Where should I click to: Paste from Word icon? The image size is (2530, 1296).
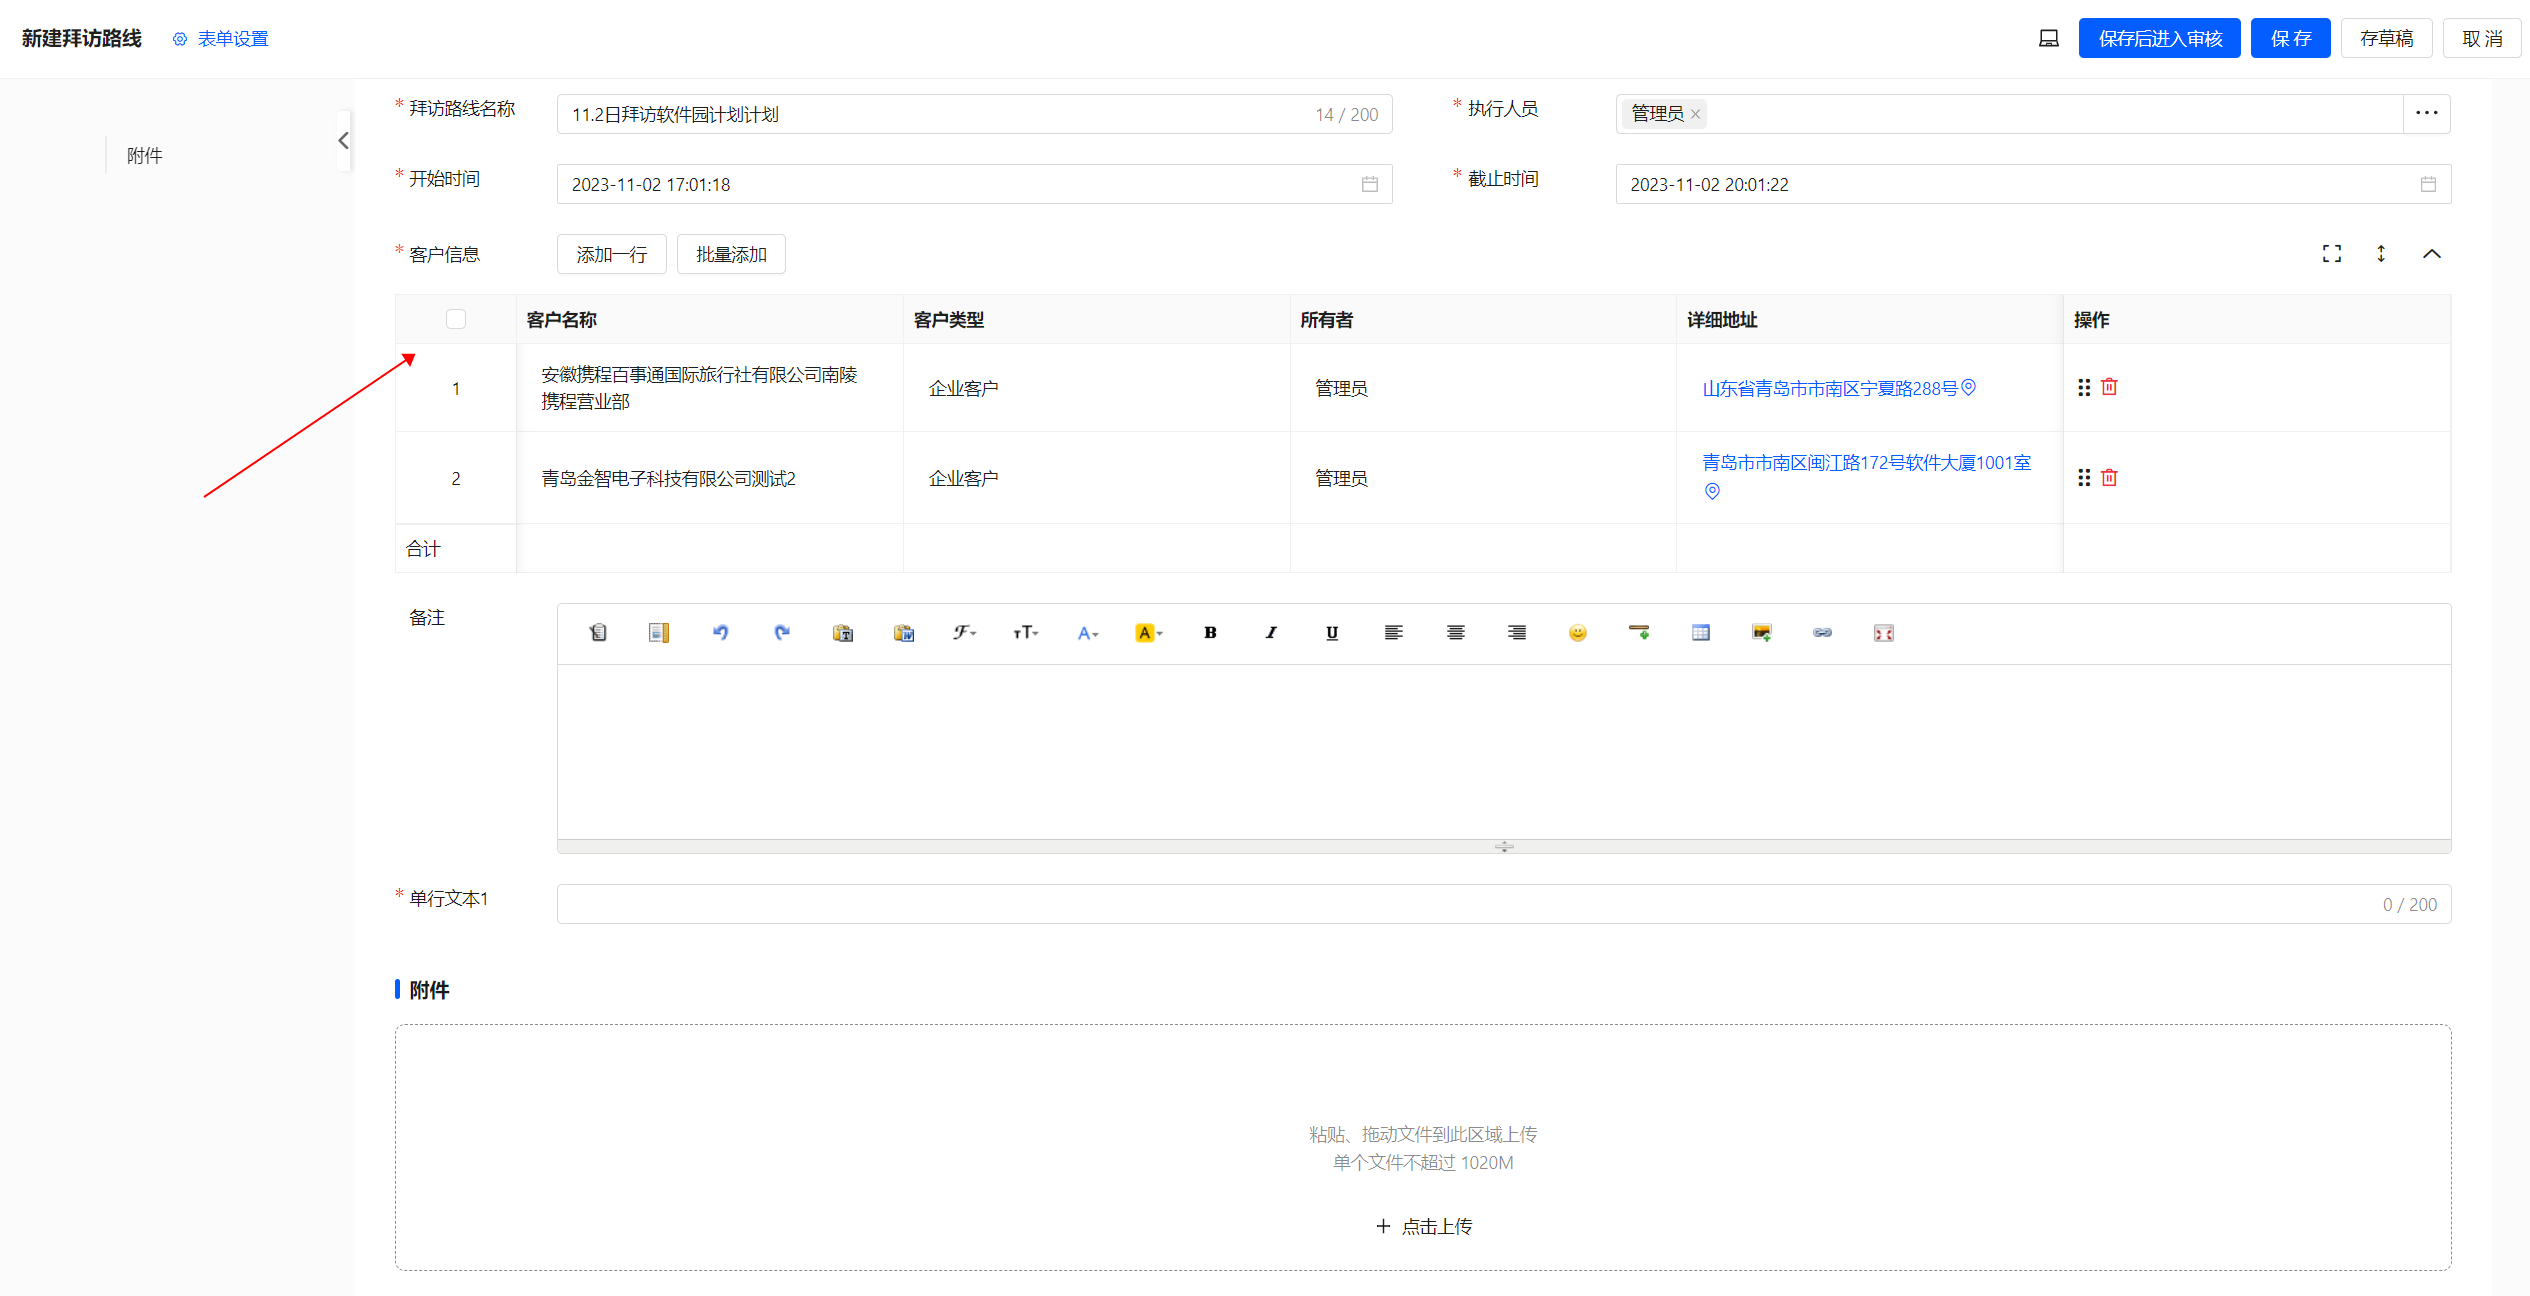click(x=904, y=632)
